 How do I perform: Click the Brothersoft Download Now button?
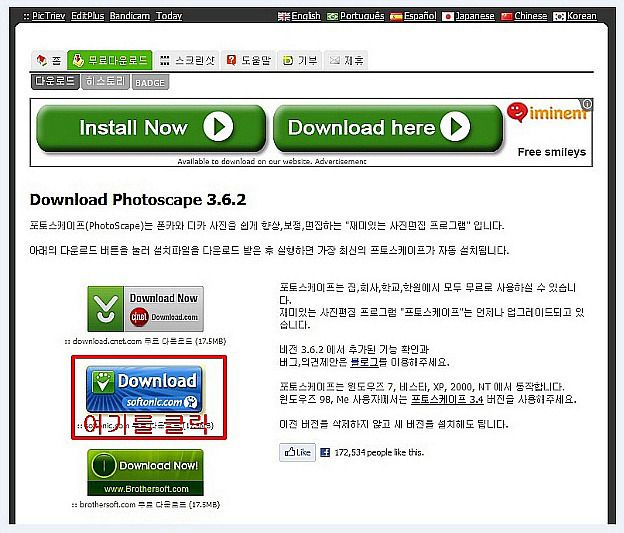point(145,472)
